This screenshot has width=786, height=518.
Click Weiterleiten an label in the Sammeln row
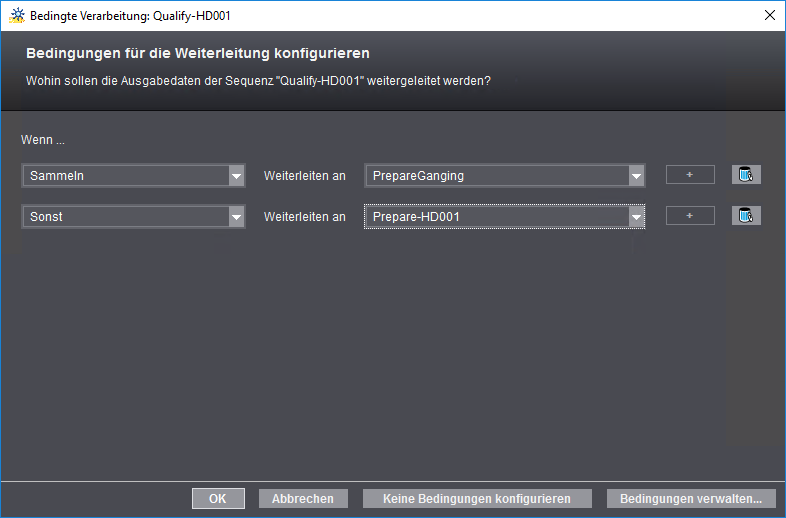point(304,176)
